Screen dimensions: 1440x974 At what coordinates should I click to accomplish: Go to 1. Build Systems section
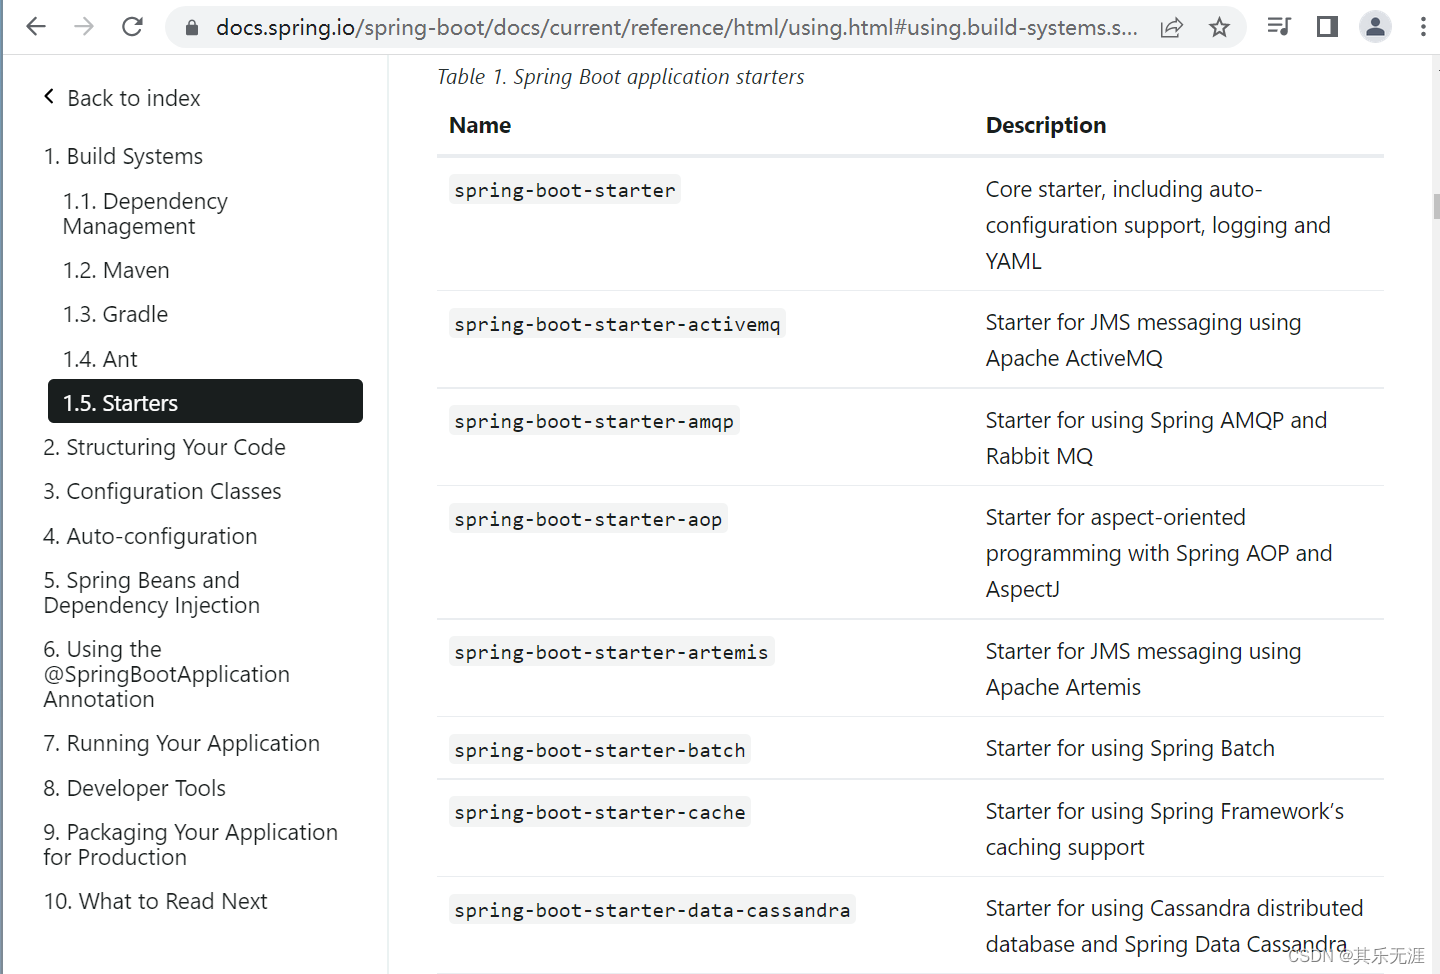123,156
